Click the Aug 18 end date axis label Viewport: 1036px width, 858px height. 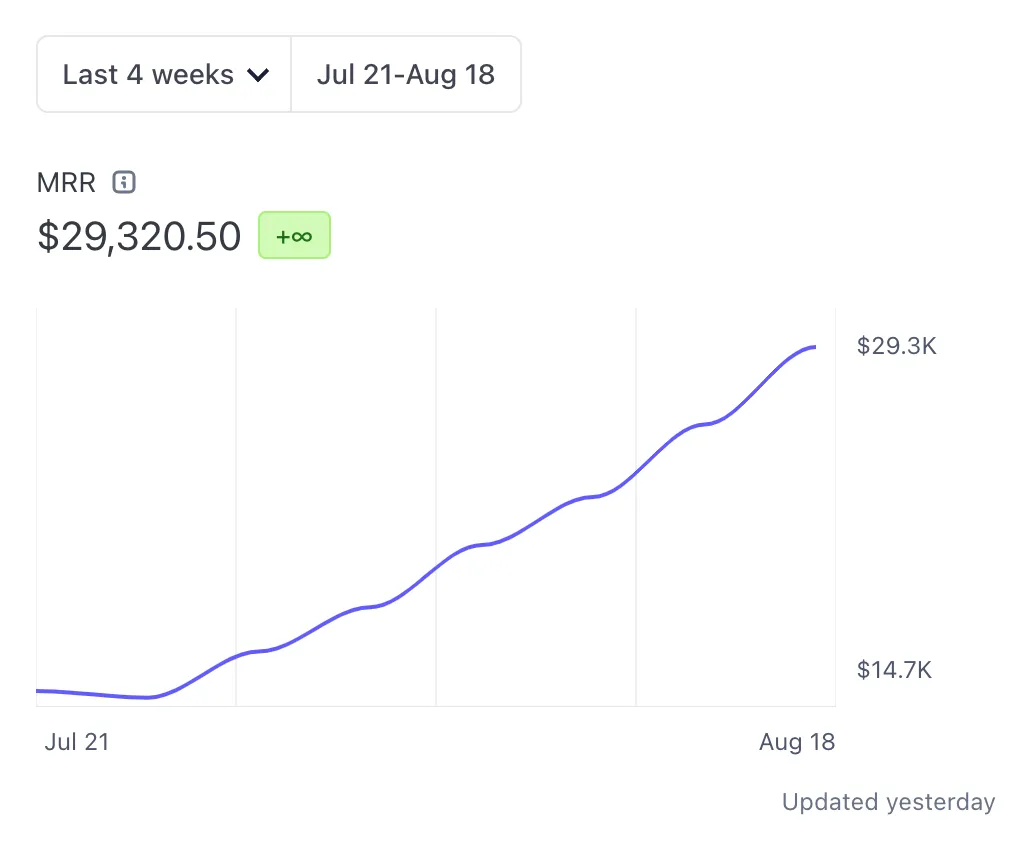click(x=796, y=742)
